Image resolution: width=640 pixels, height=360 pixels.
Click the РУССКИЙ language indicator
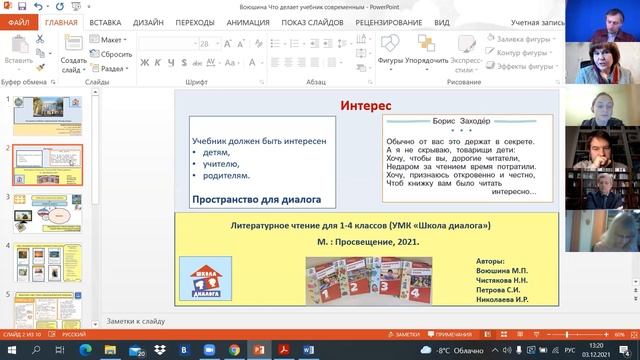point(74,334)
